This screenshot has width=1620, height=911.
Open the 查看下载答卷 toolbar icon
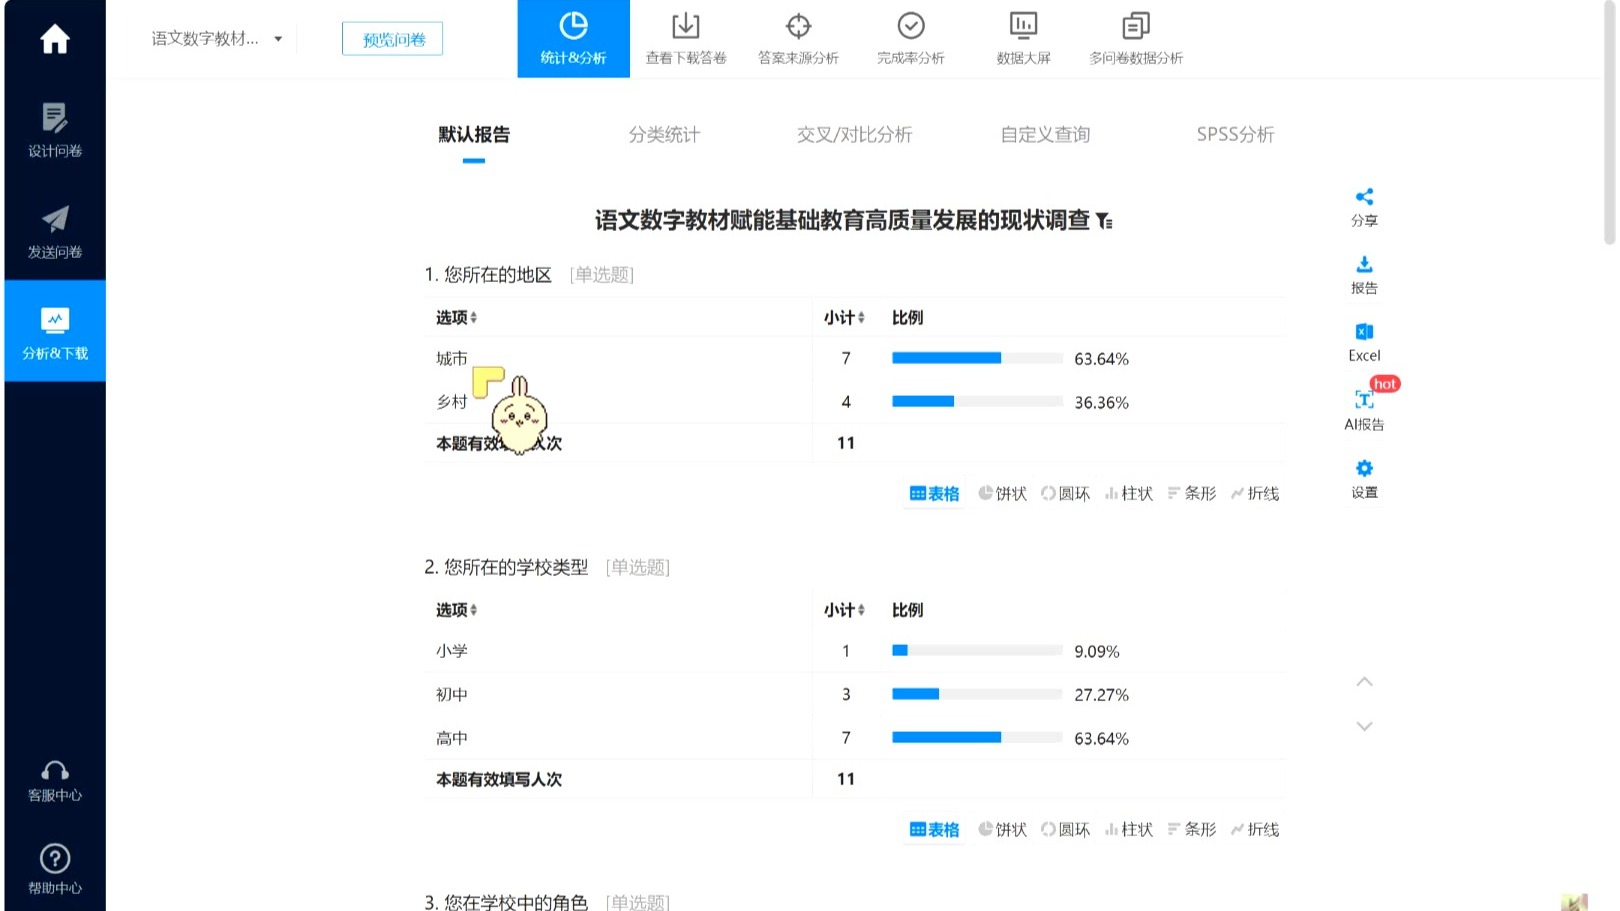(x=684, y=38)
